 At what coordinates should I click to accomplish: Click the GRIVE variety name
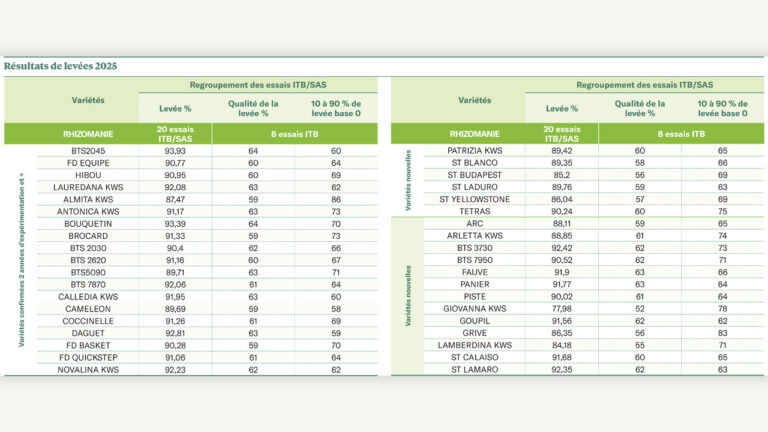475,333
